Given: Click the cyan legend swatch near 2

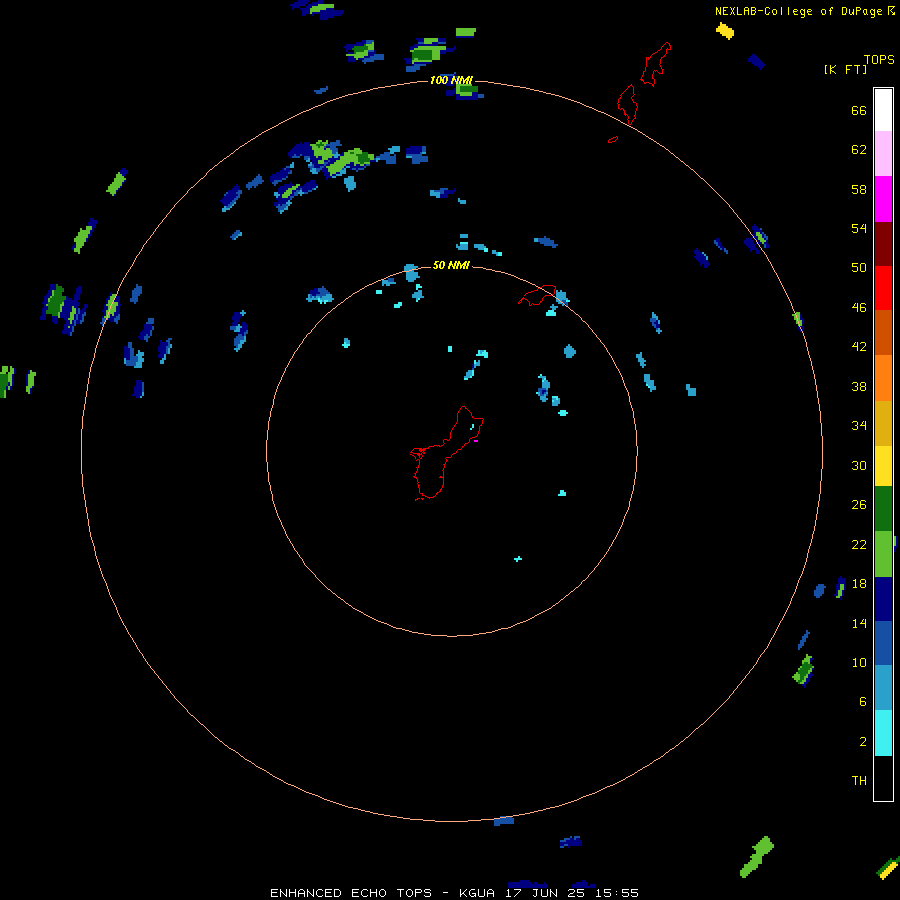Looking at the screenshot, I should pos(883,733).
